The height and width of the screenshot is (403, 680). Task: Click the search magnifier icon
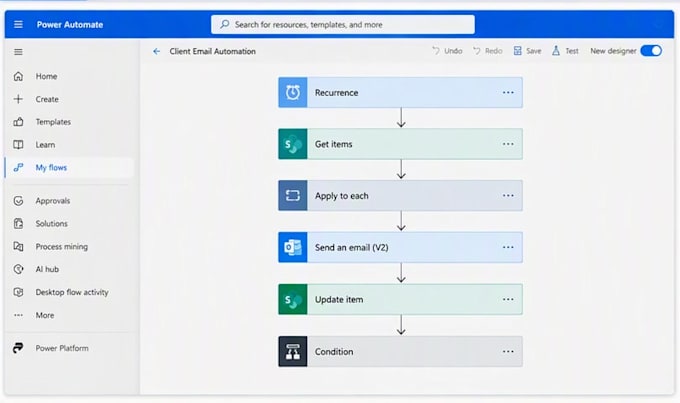[x=225, y=24]
